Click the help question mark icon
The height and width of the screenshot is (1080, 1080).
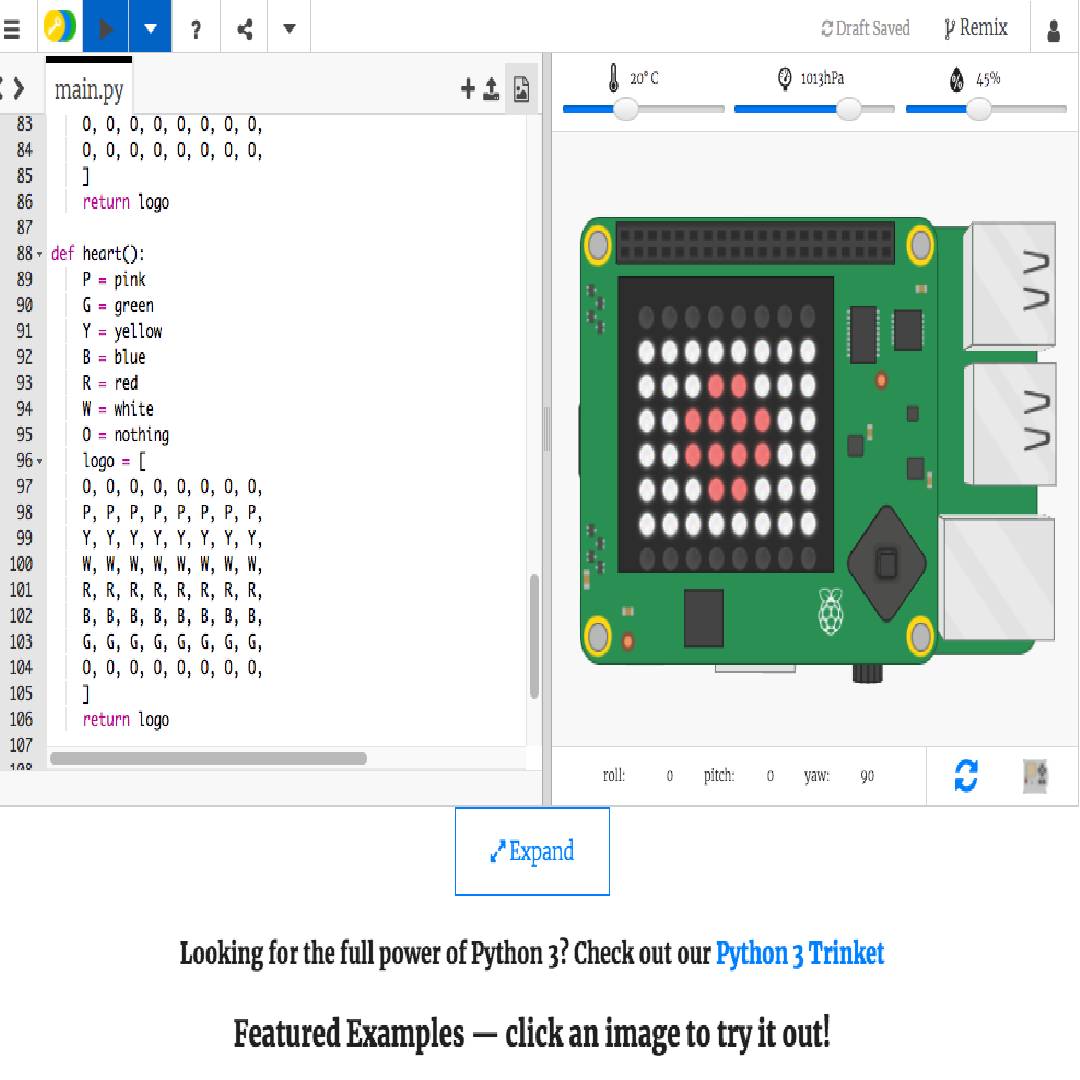coord(196,29)
